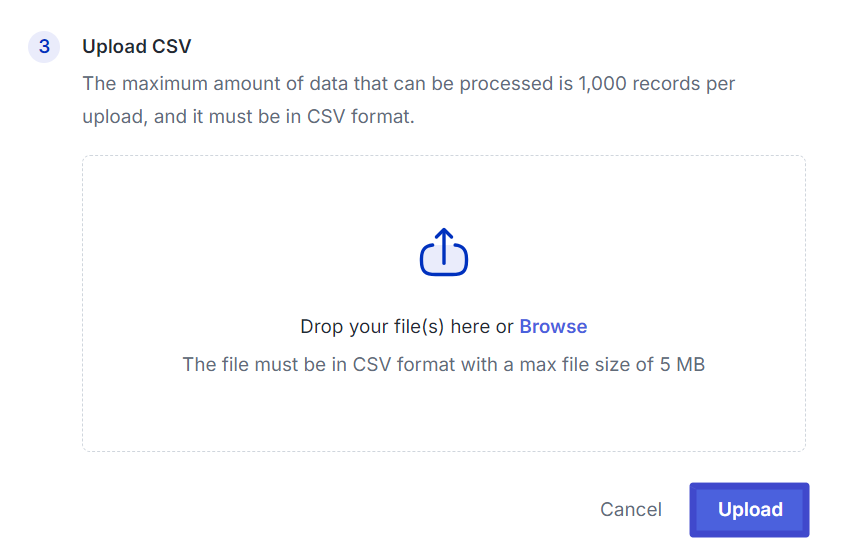Click the upload arrow icon
Image resolution: width=863 pixels, height=555 pixels.
443,253
